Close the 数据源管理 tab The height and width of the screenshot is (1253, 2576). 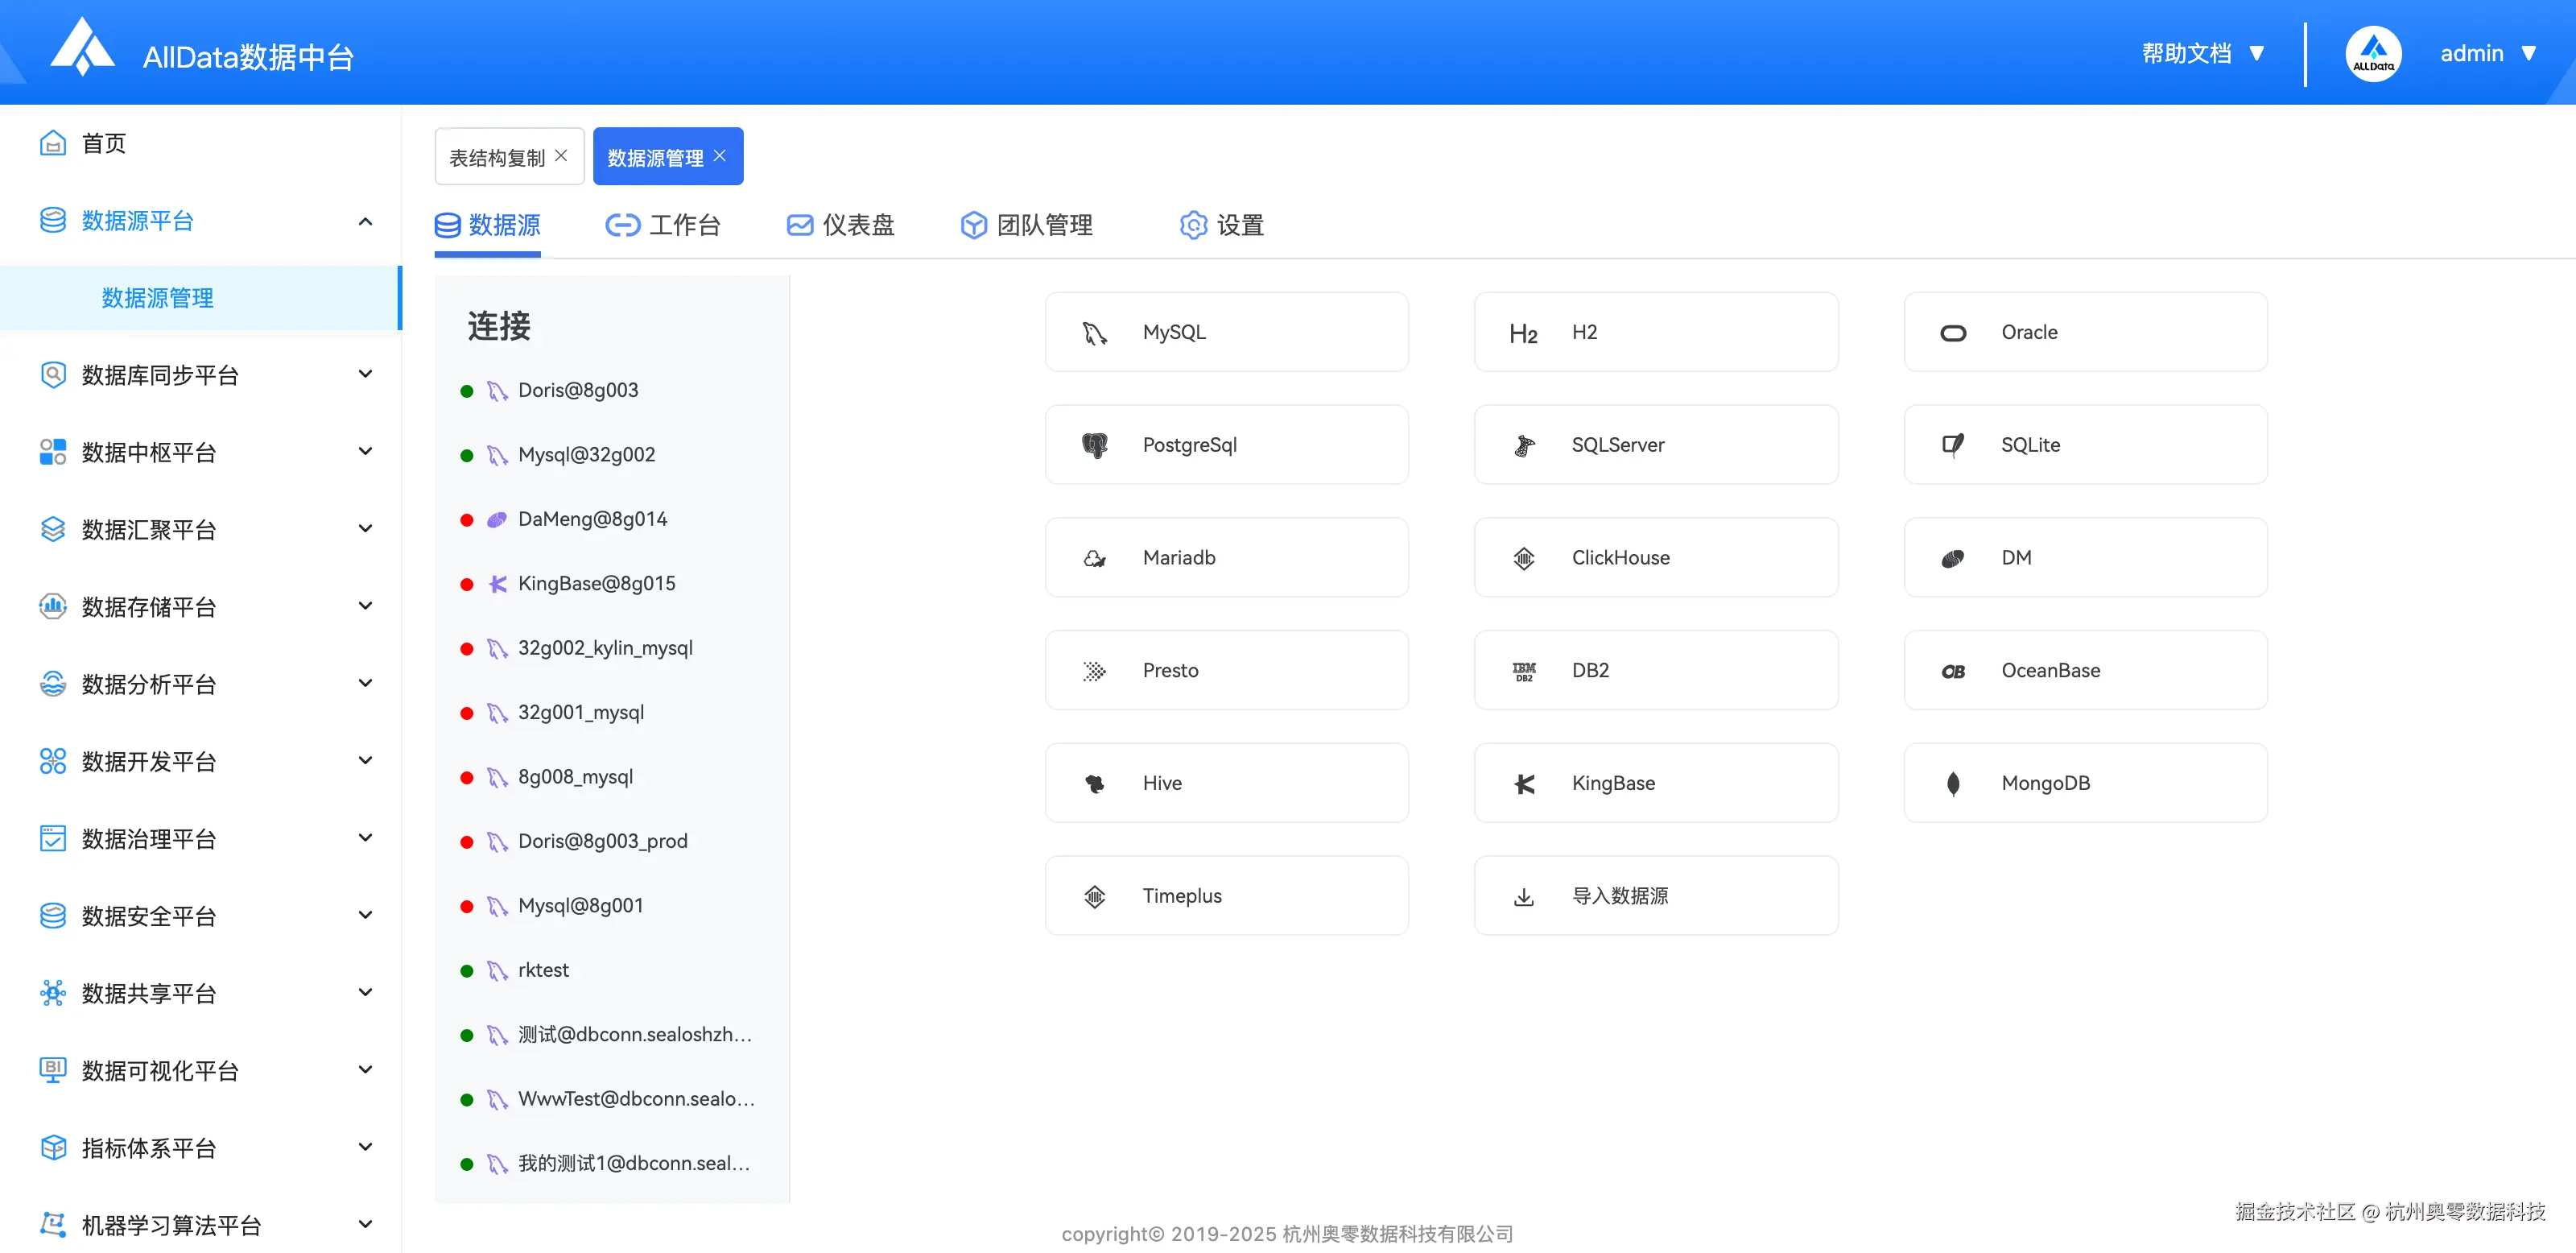720,156
